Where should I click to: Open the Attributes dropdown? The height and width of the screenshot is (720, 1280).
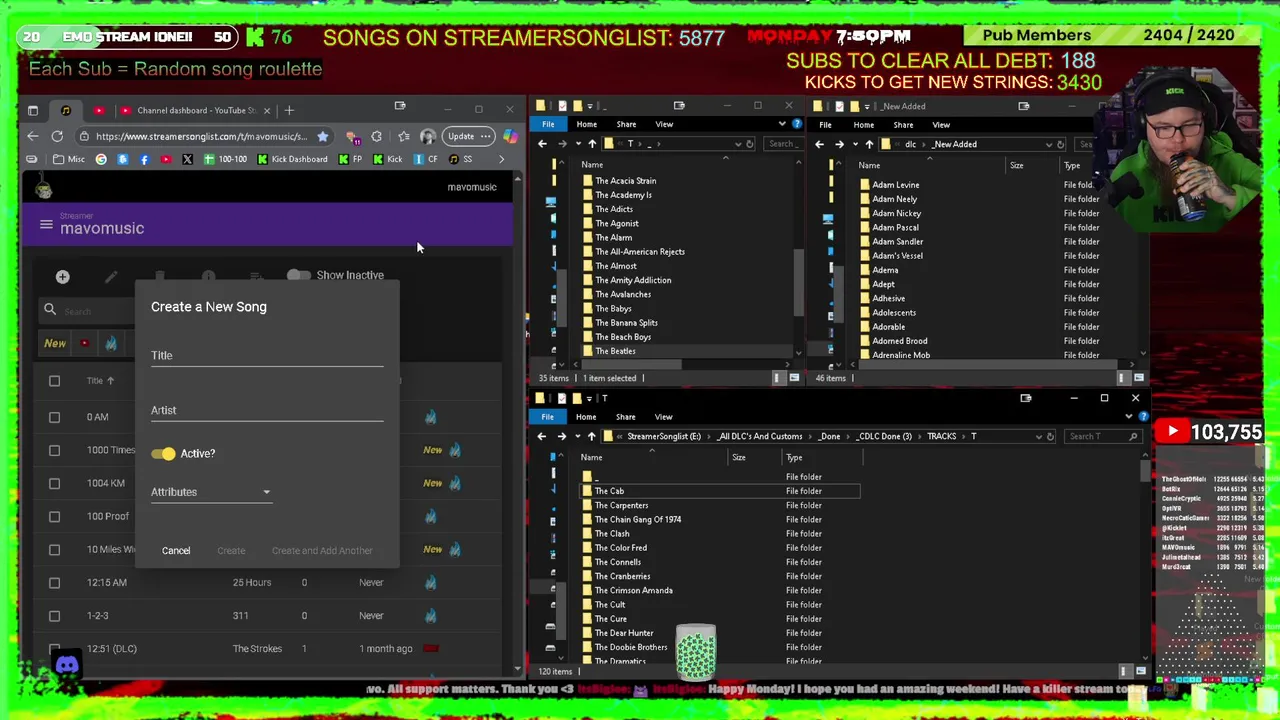pos(210,492)
